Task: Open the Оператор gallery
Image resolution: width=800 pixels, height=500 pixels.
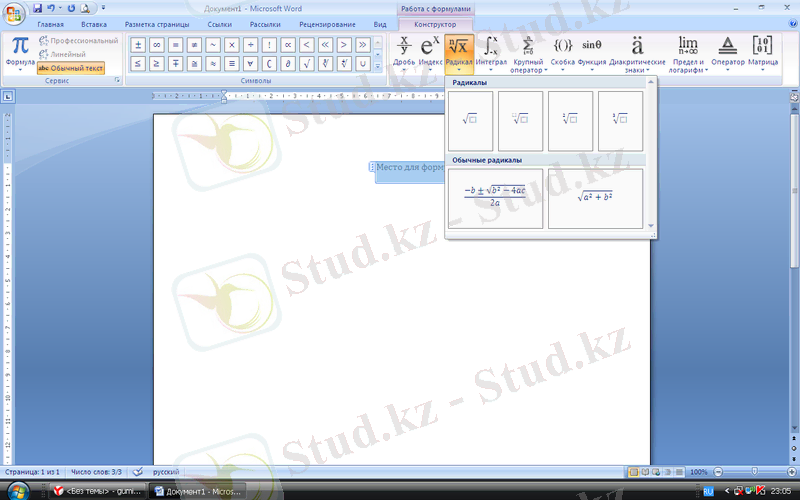Action: (728, 53)
